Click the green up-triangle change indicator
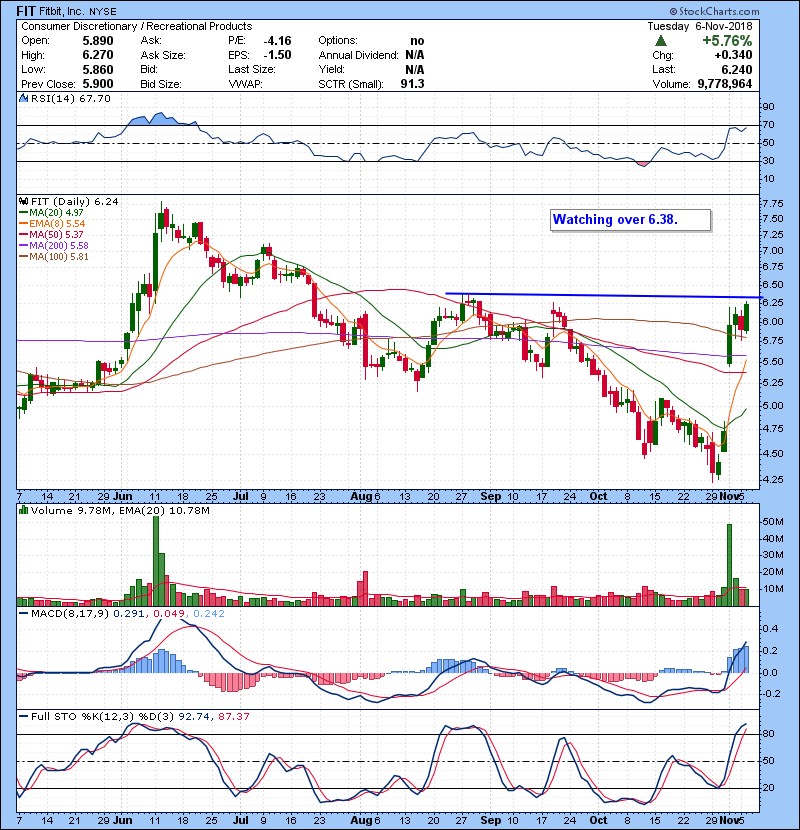The image size is (800, 830). [x=660, y=41]
